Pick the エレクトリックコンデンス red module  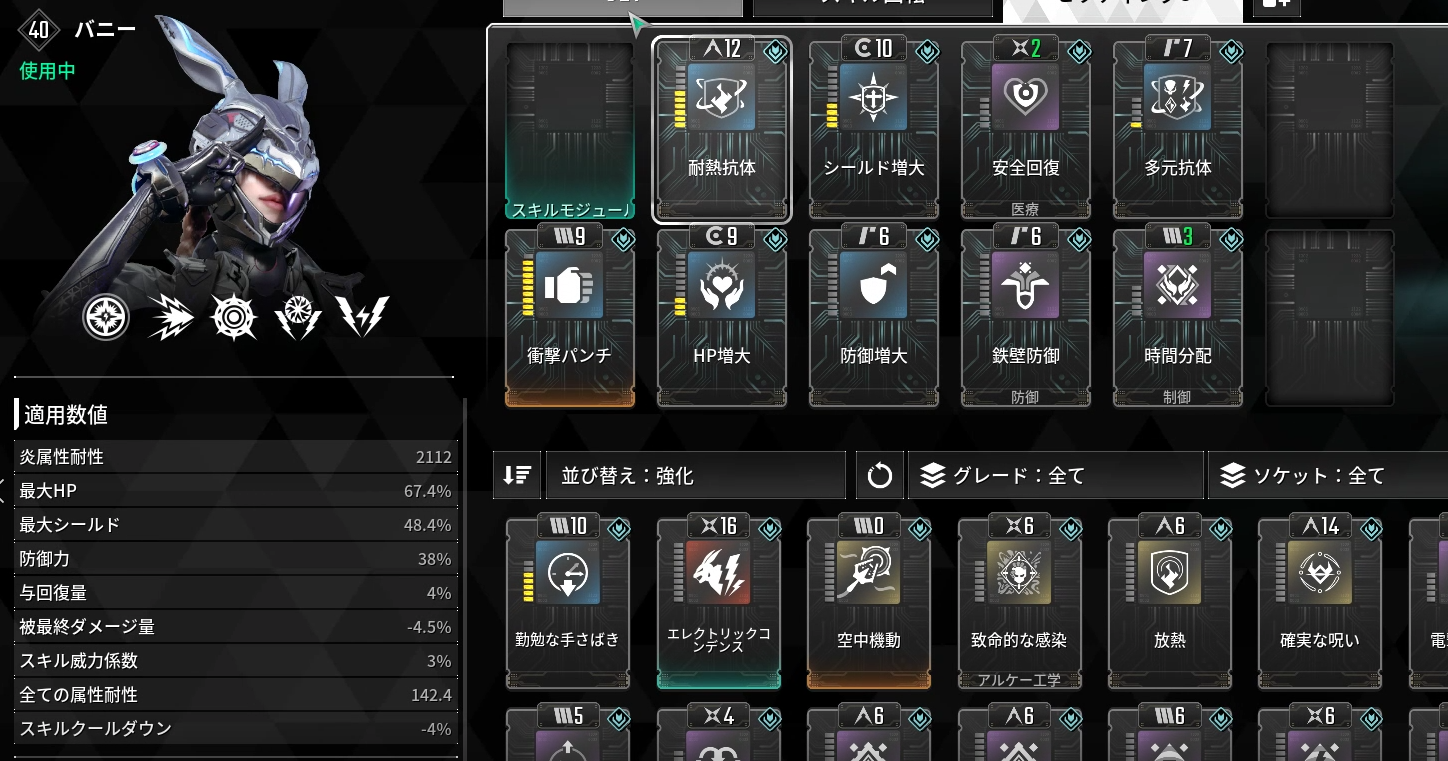point(719,603)
